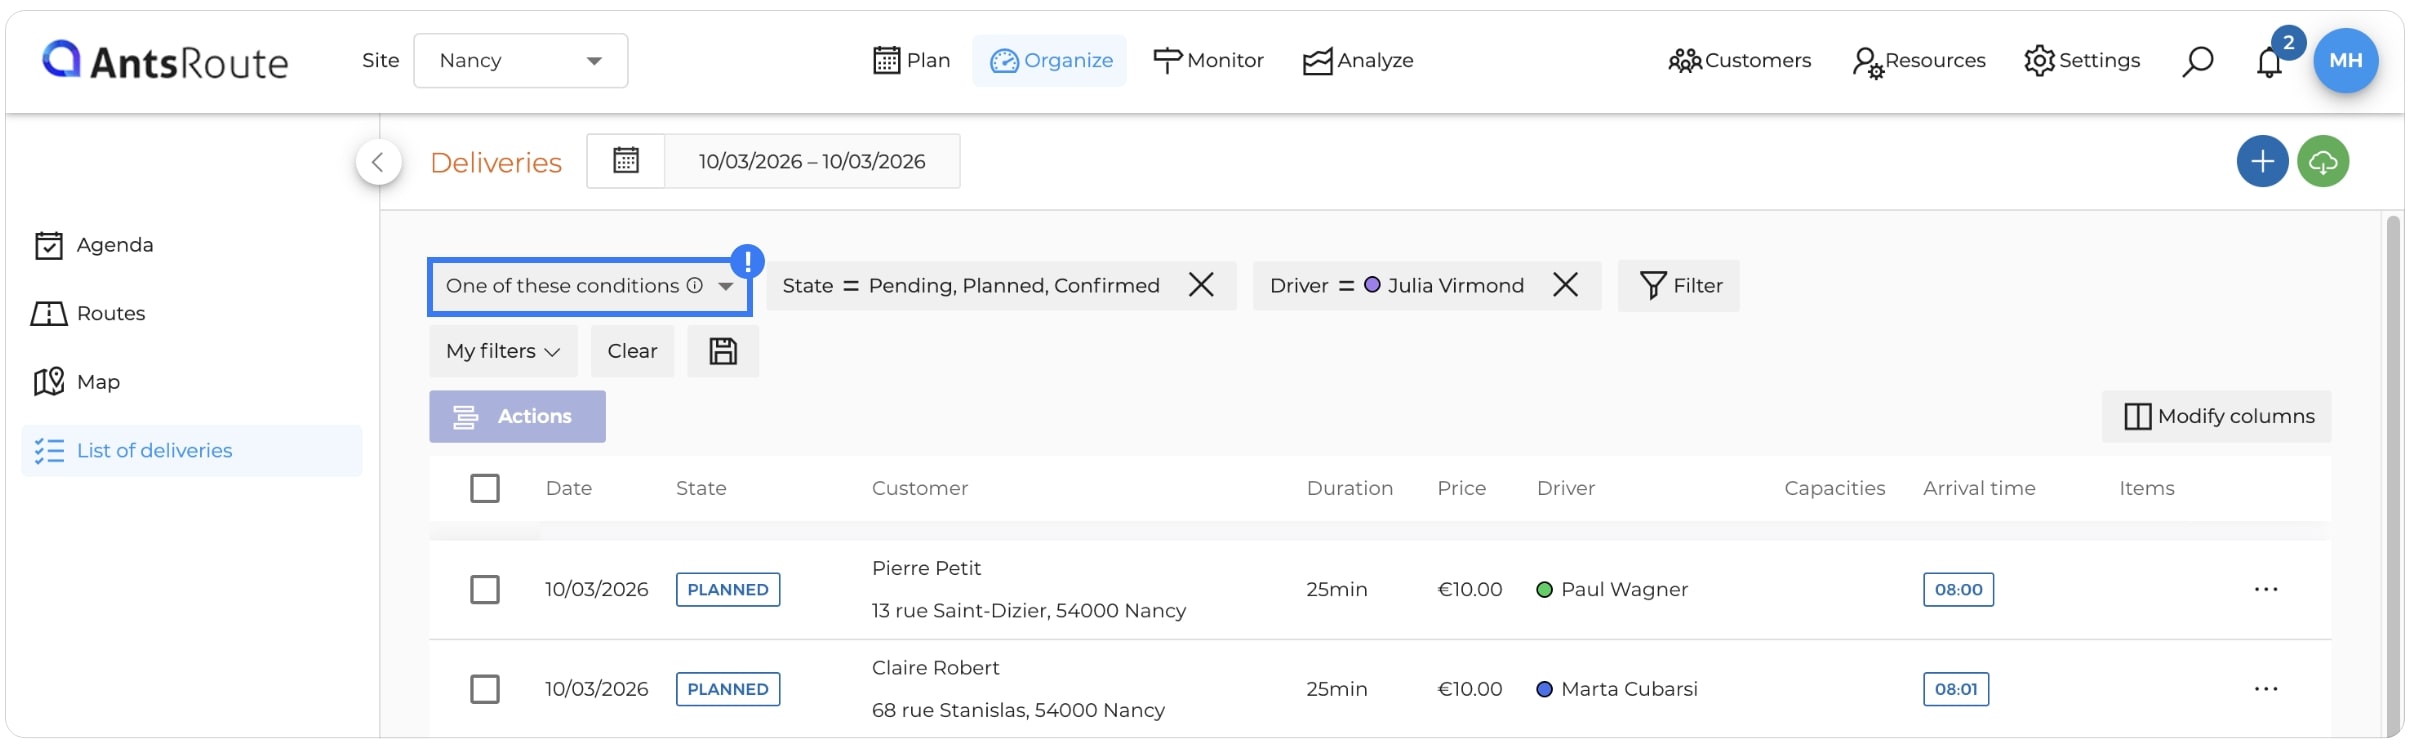Open the Map view
This screenshot has height=747, width=2410.
[78, 382]
